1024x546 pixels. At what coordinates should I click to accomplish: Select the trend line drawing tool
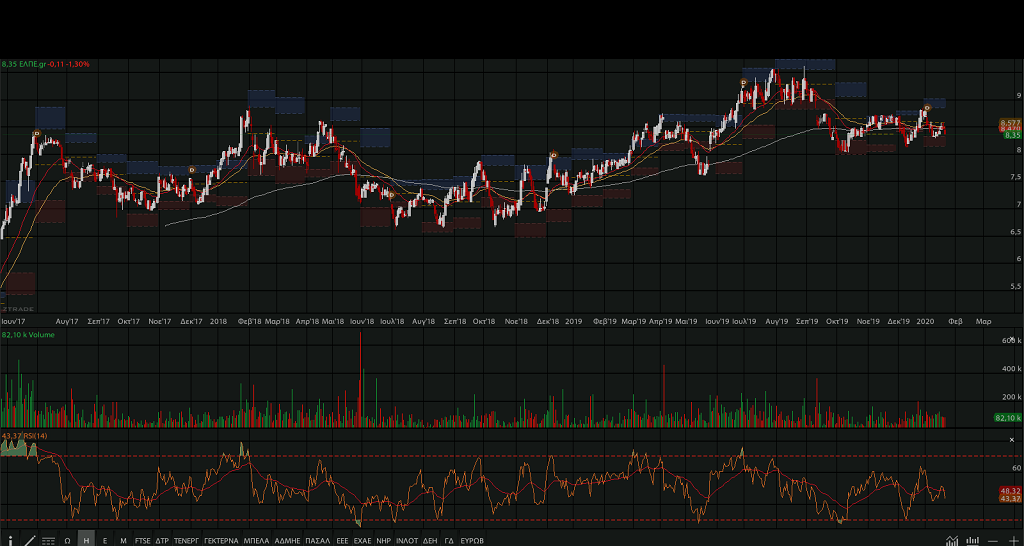tap(29, 539)
